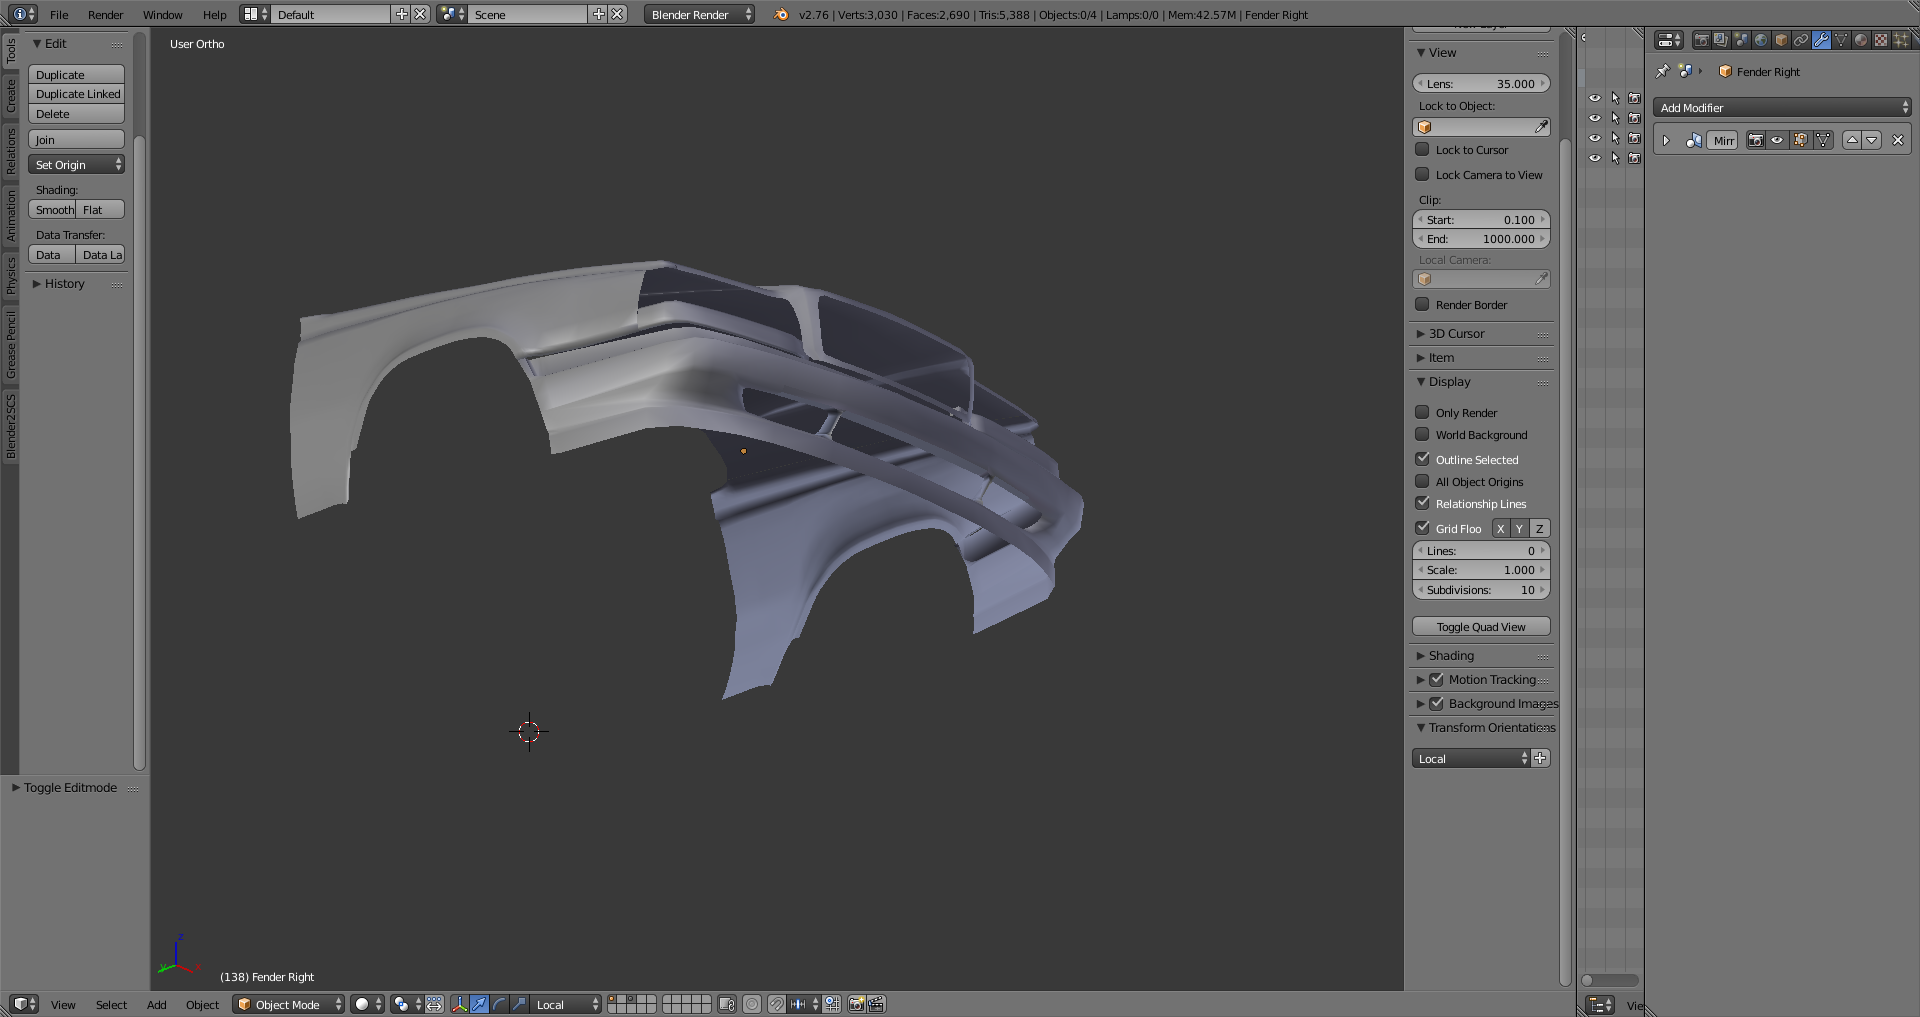Tick the Only Render checkbox

(1422, 412)
